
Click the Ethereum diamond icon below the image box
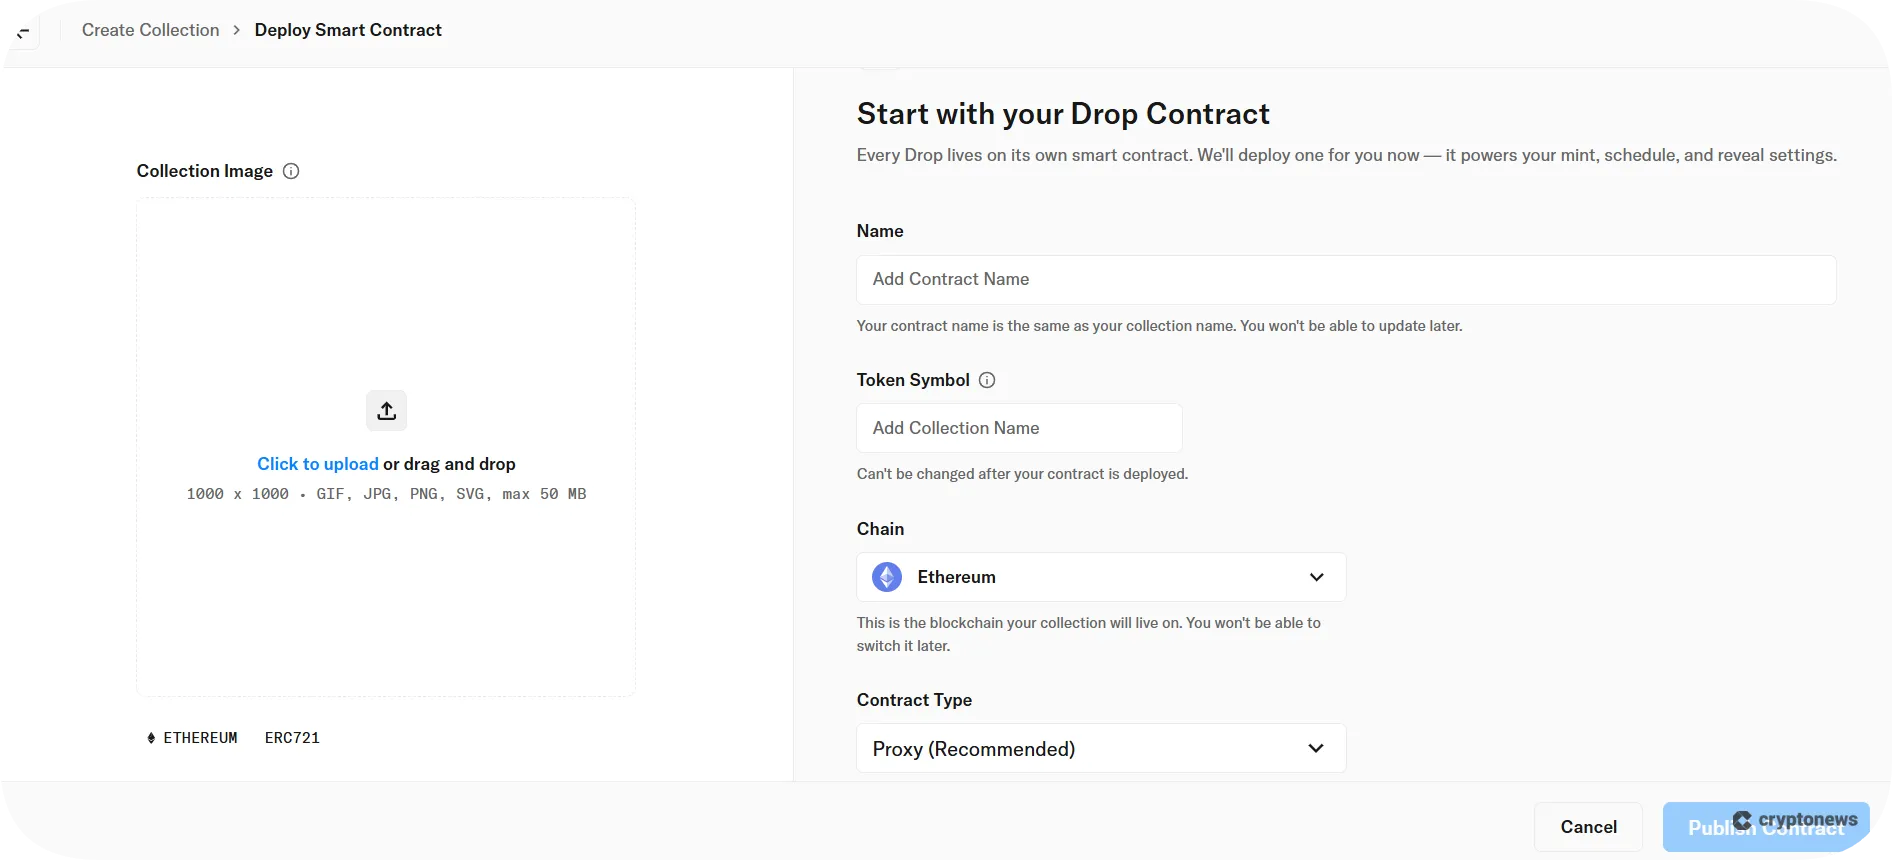151,738
